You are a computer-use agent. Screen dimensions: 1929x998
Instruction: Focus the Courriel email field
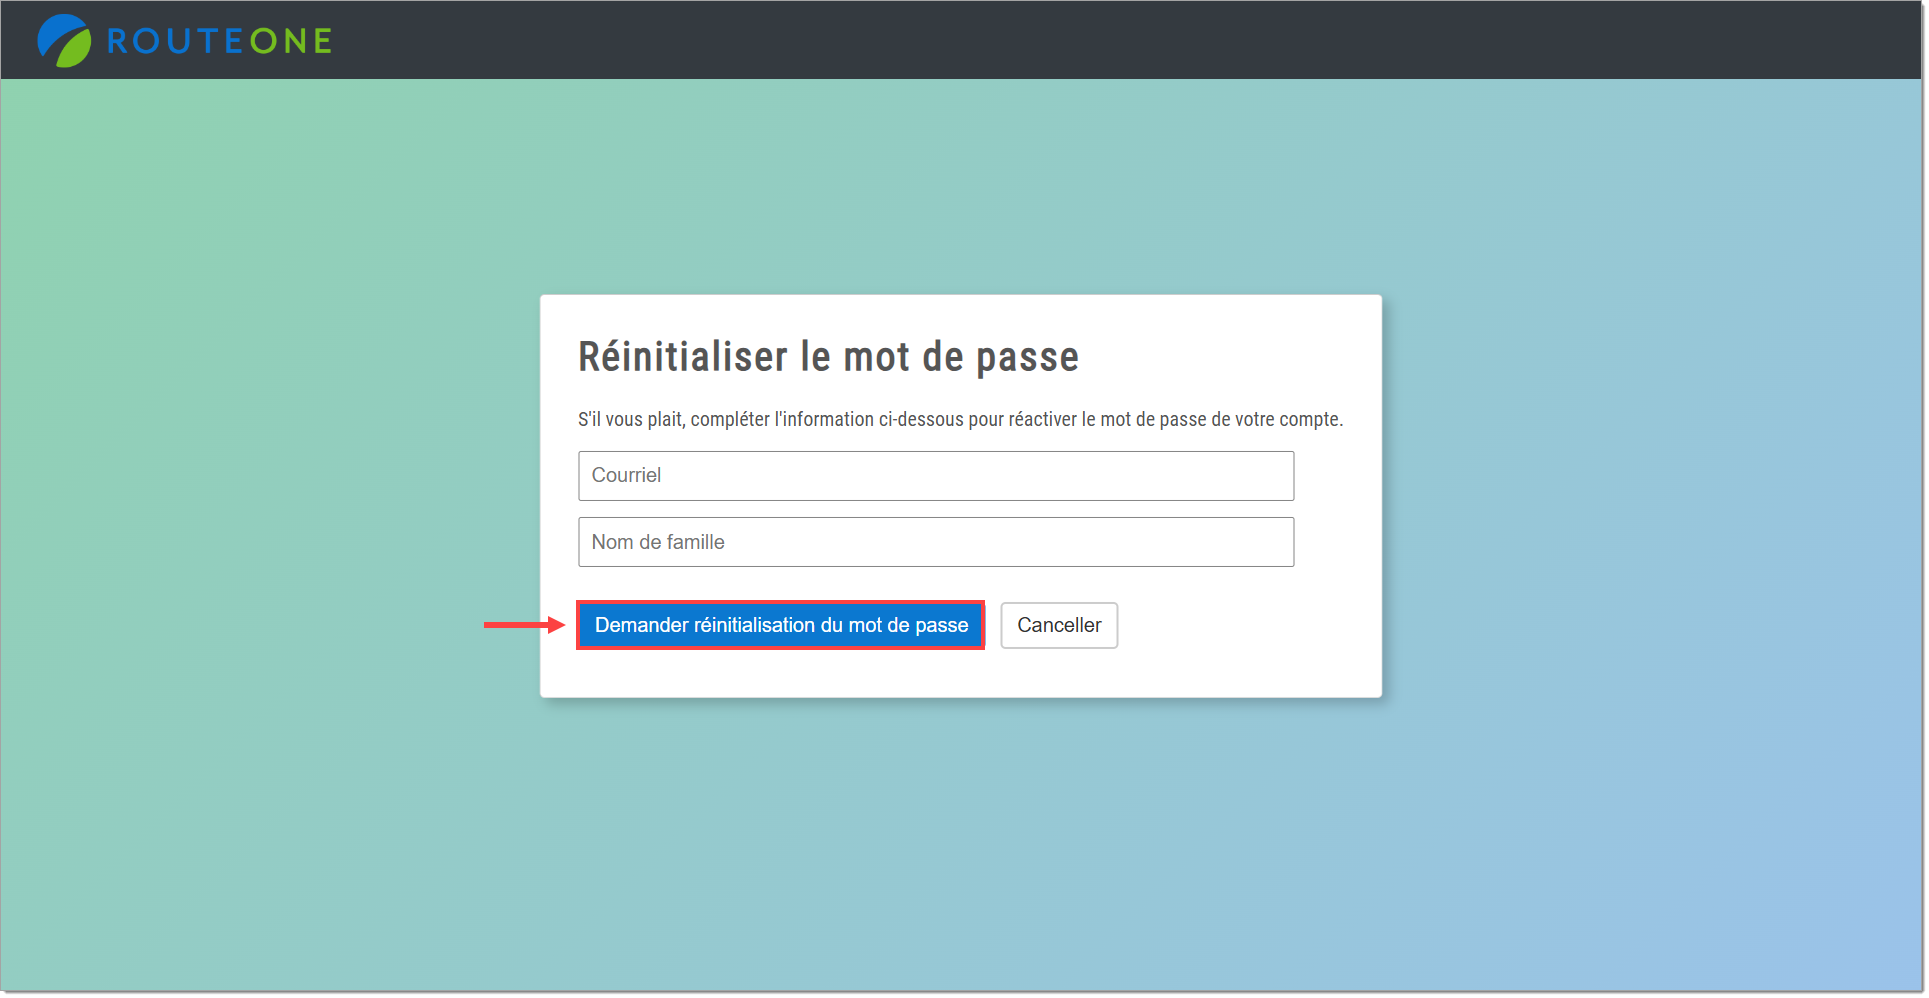[x=935, y=476]
